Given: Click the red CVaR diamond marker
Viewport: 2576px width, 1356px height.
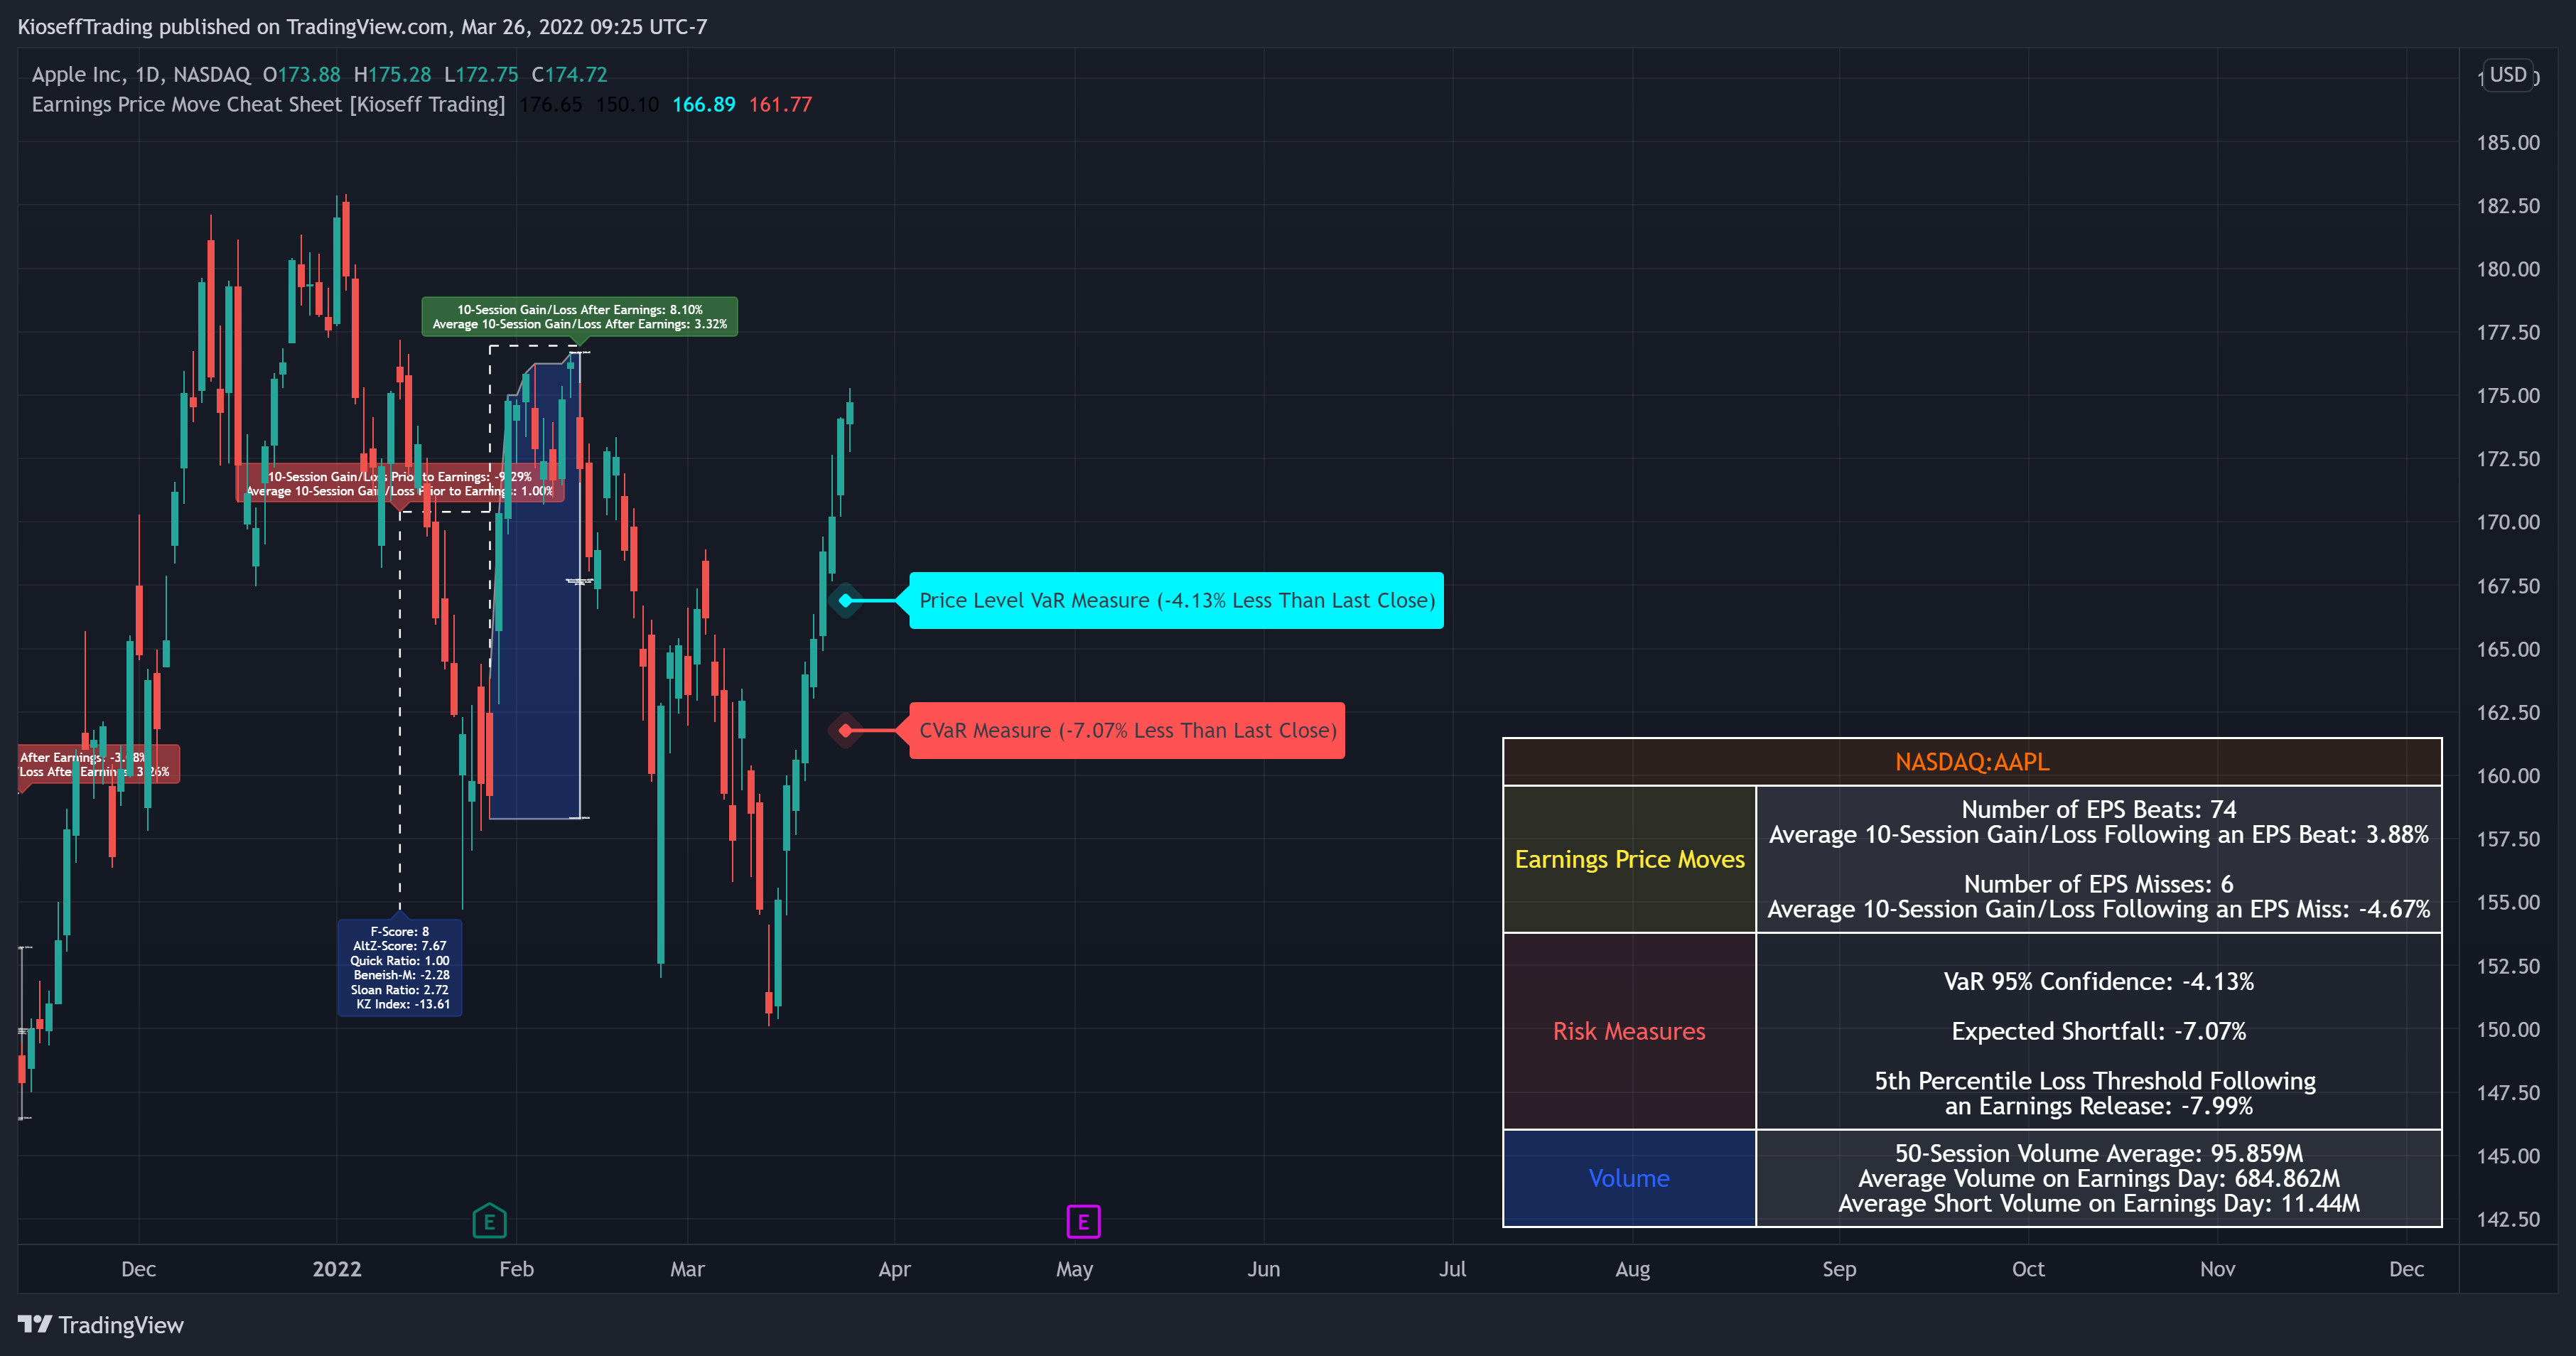Looking at the screenshot, I should [x=846, y=730].
